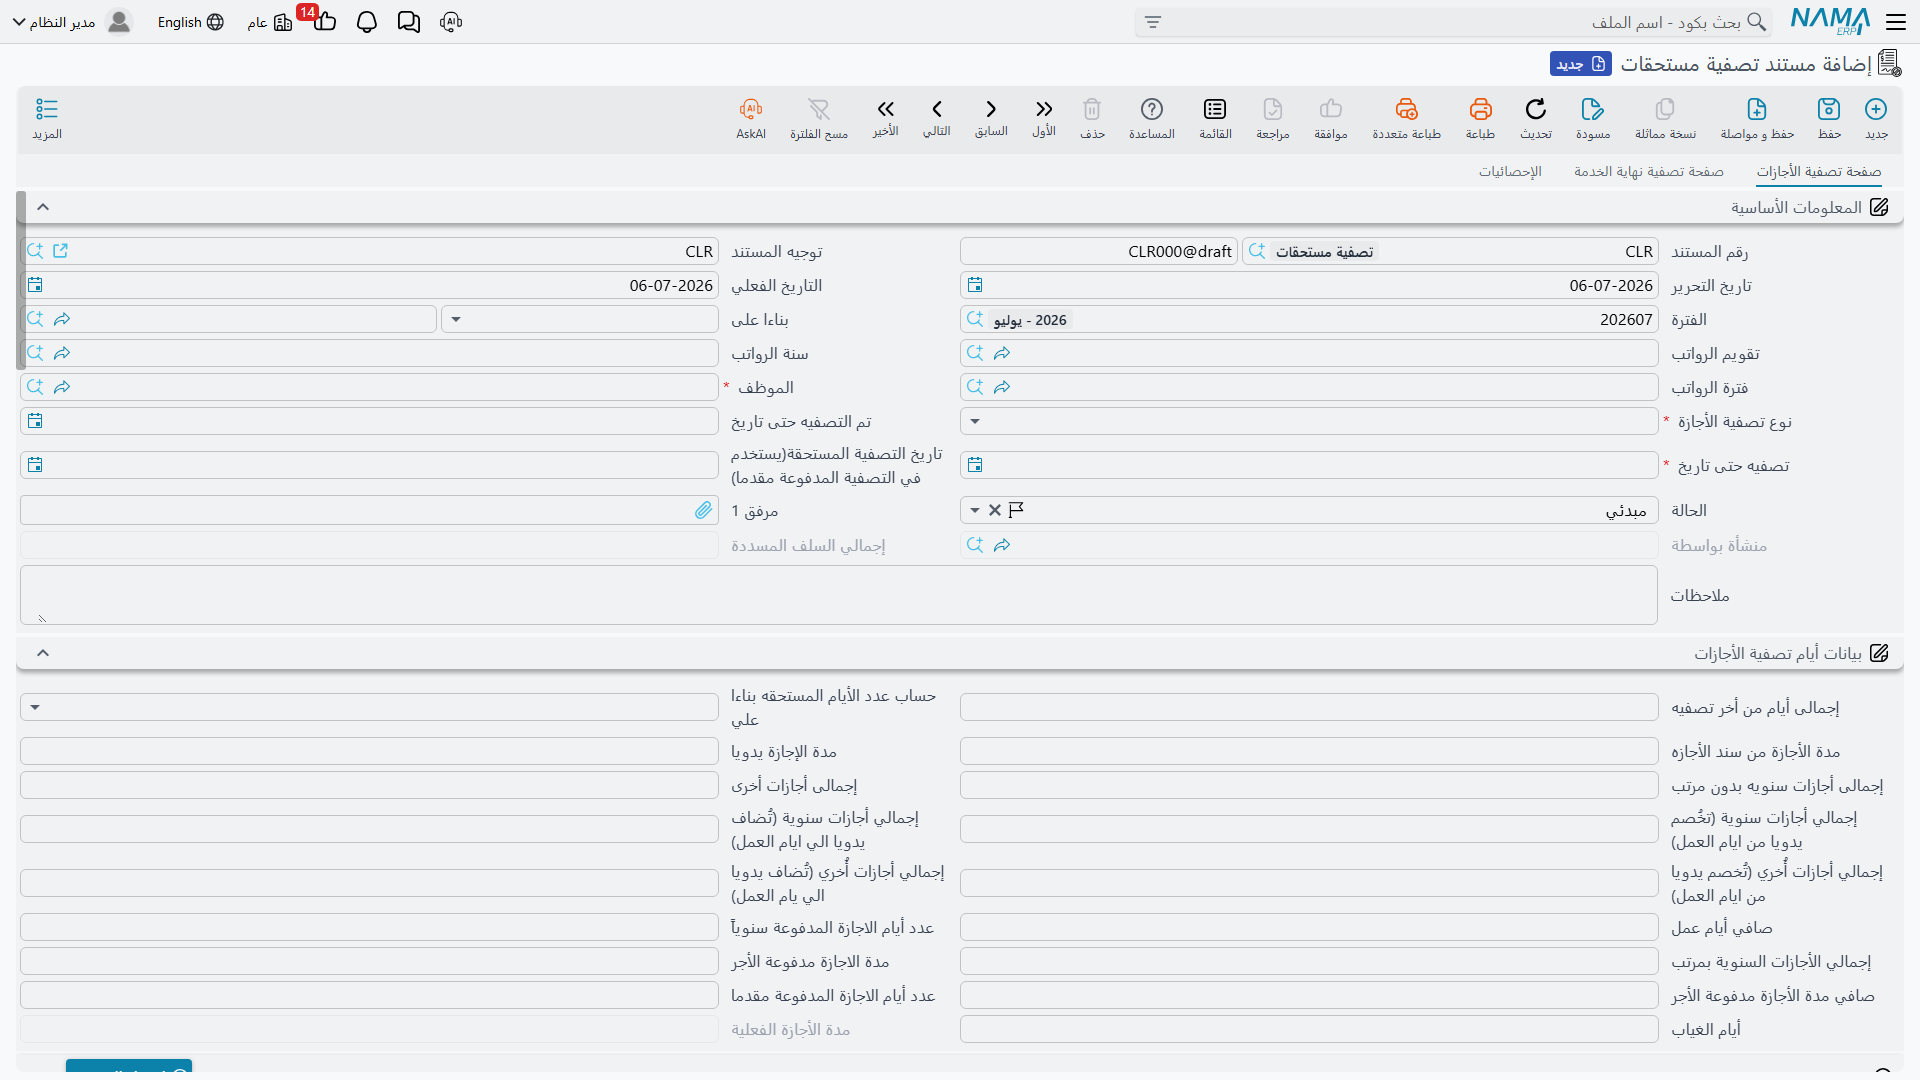The height and width of the screenshot is (1080, 1920).
Task: Click external link icon in توجيه المستند
Action: point(61,251)
